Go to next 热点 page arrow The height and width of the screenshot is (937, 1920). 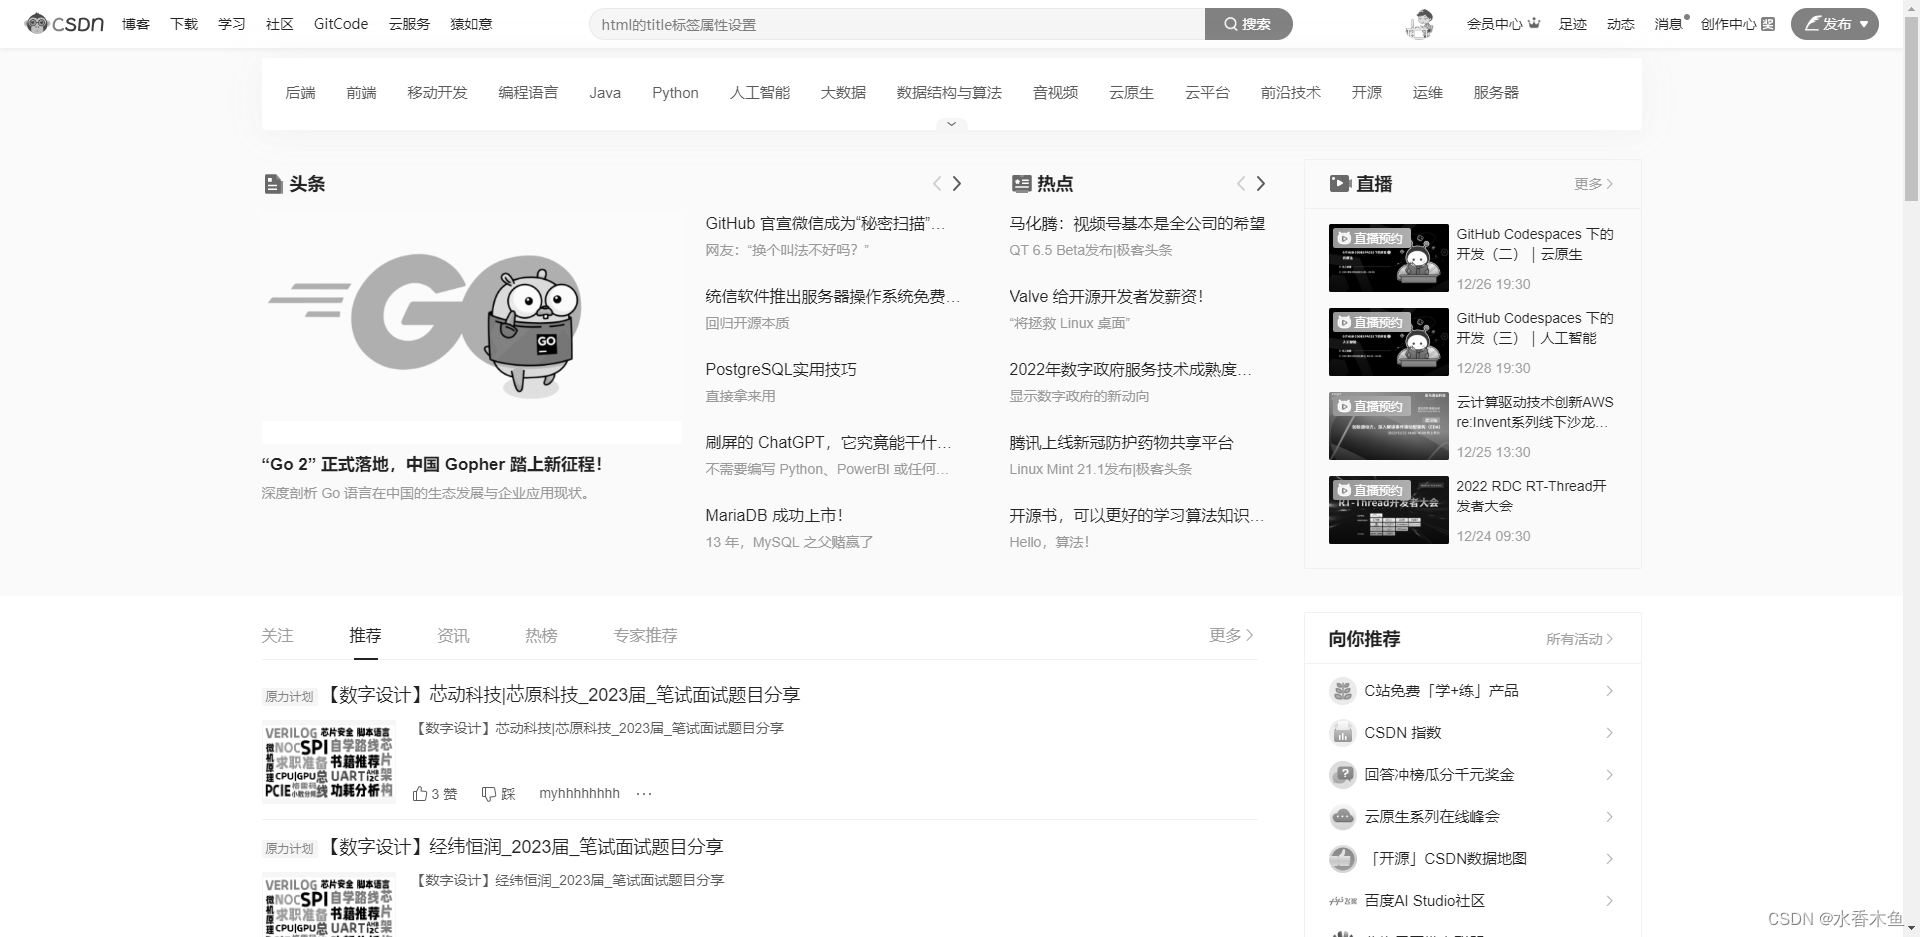(x=1261, y=184)
